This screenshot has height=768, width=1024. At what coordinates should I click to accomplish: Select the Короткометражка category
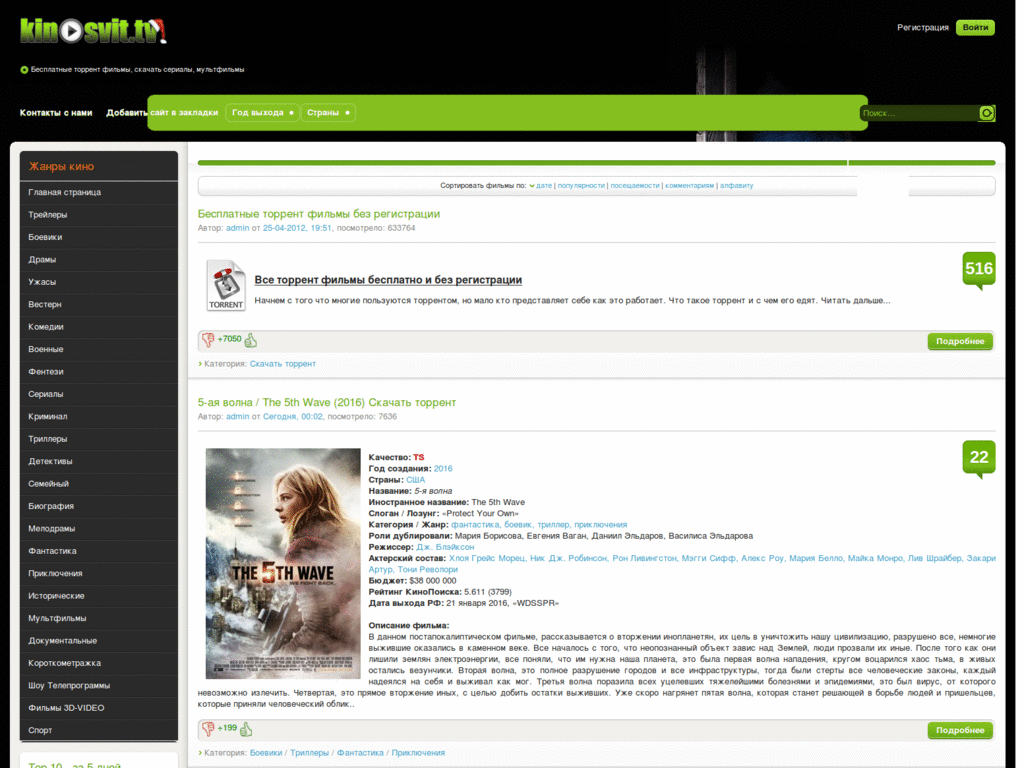tap(99, 663)
